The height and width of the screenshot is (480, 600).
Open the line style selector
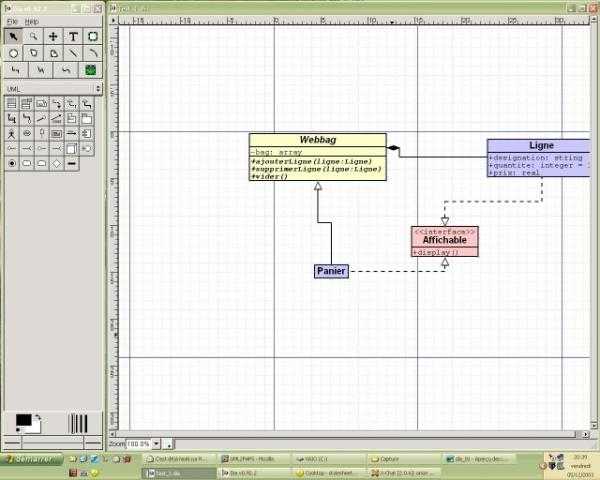point(53,443)
